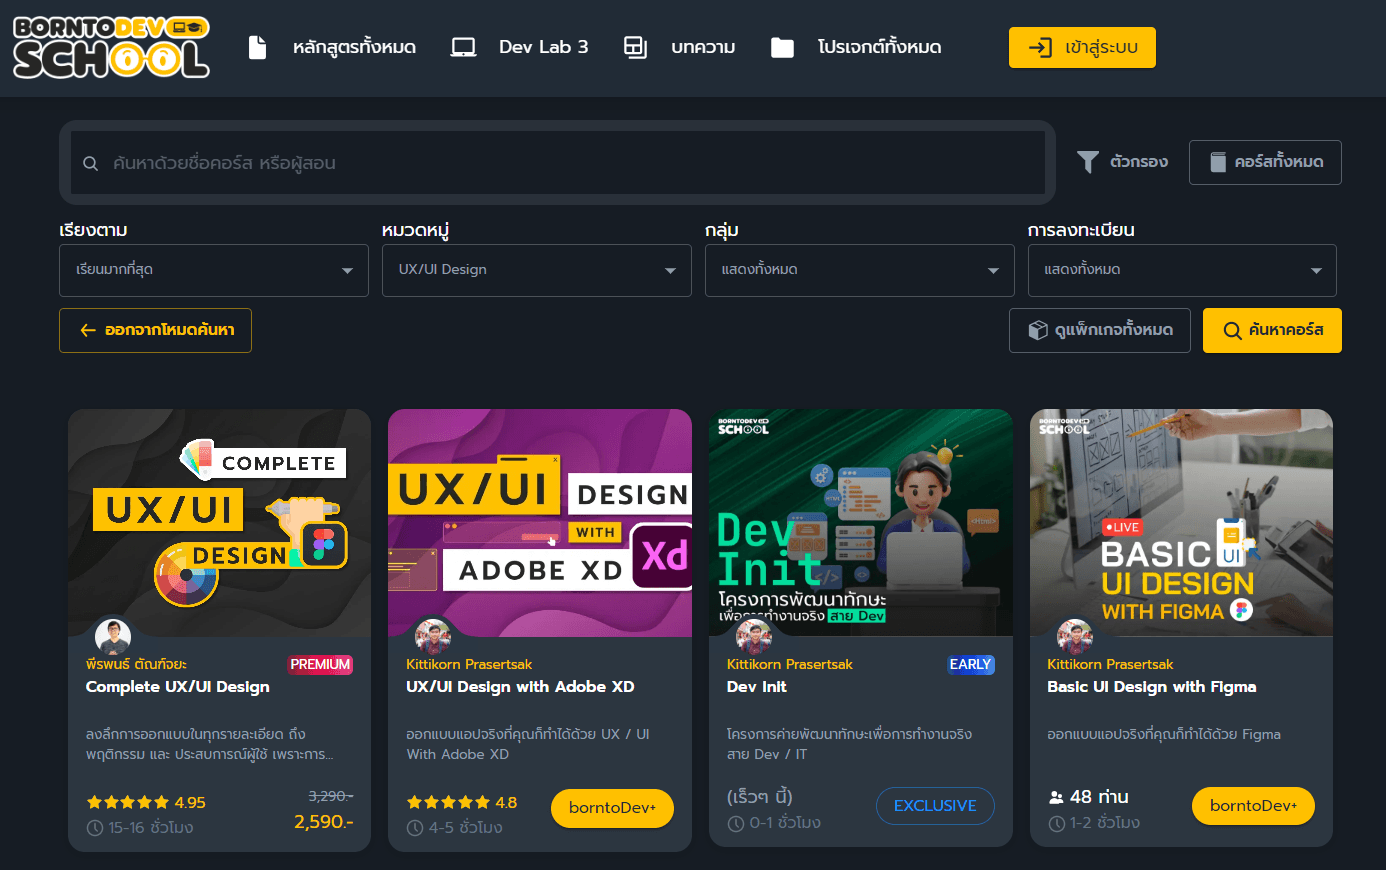1386x870 pixels.
Task: Click Kittikorn Prasertsak's avatar on Dev Init
Action: [x=754, y=636]
